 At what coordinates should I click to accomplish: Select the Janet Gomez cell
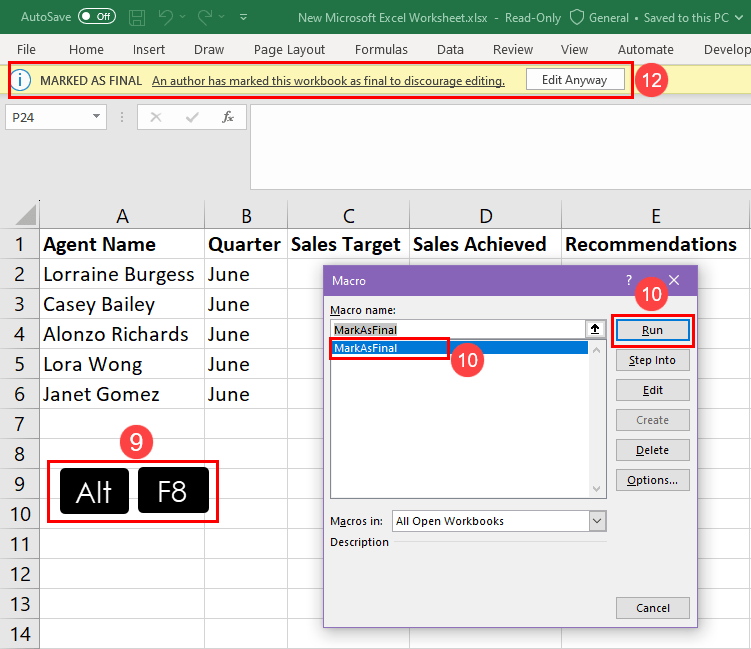pyautogui.click(x=122, y=394)
